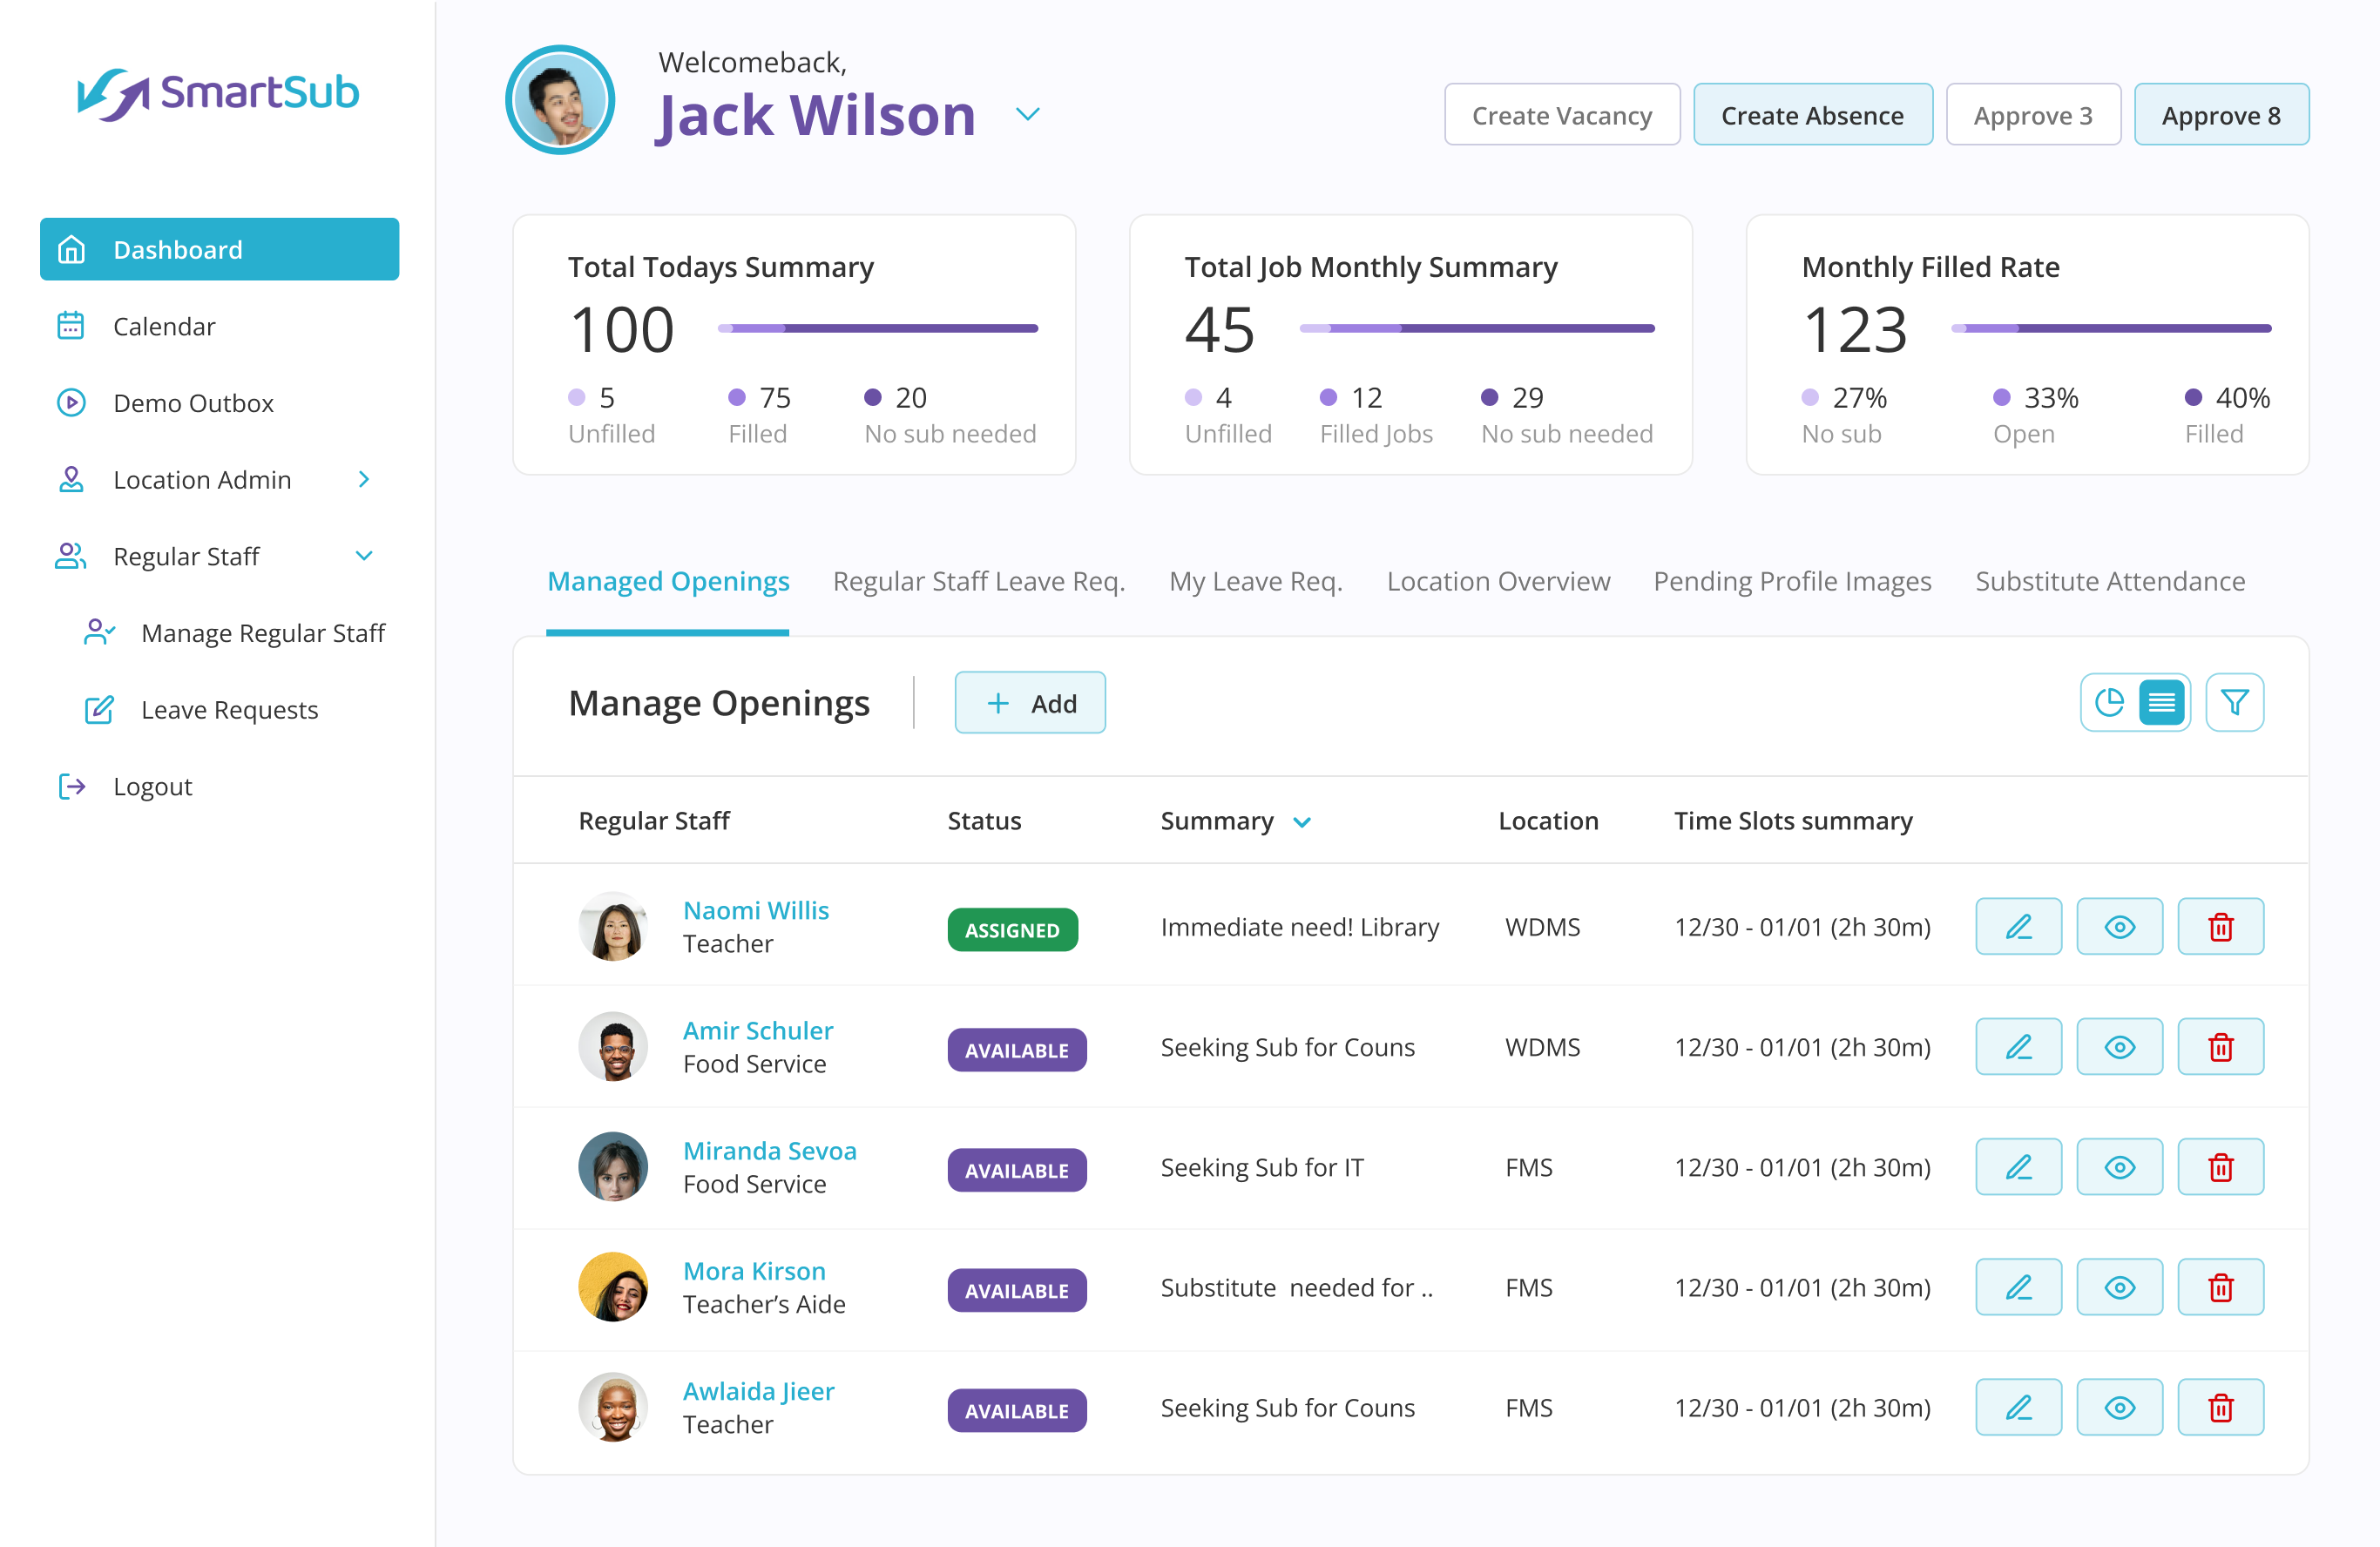Preview Awlaida Jieer's opening

click(2120, 1407)
